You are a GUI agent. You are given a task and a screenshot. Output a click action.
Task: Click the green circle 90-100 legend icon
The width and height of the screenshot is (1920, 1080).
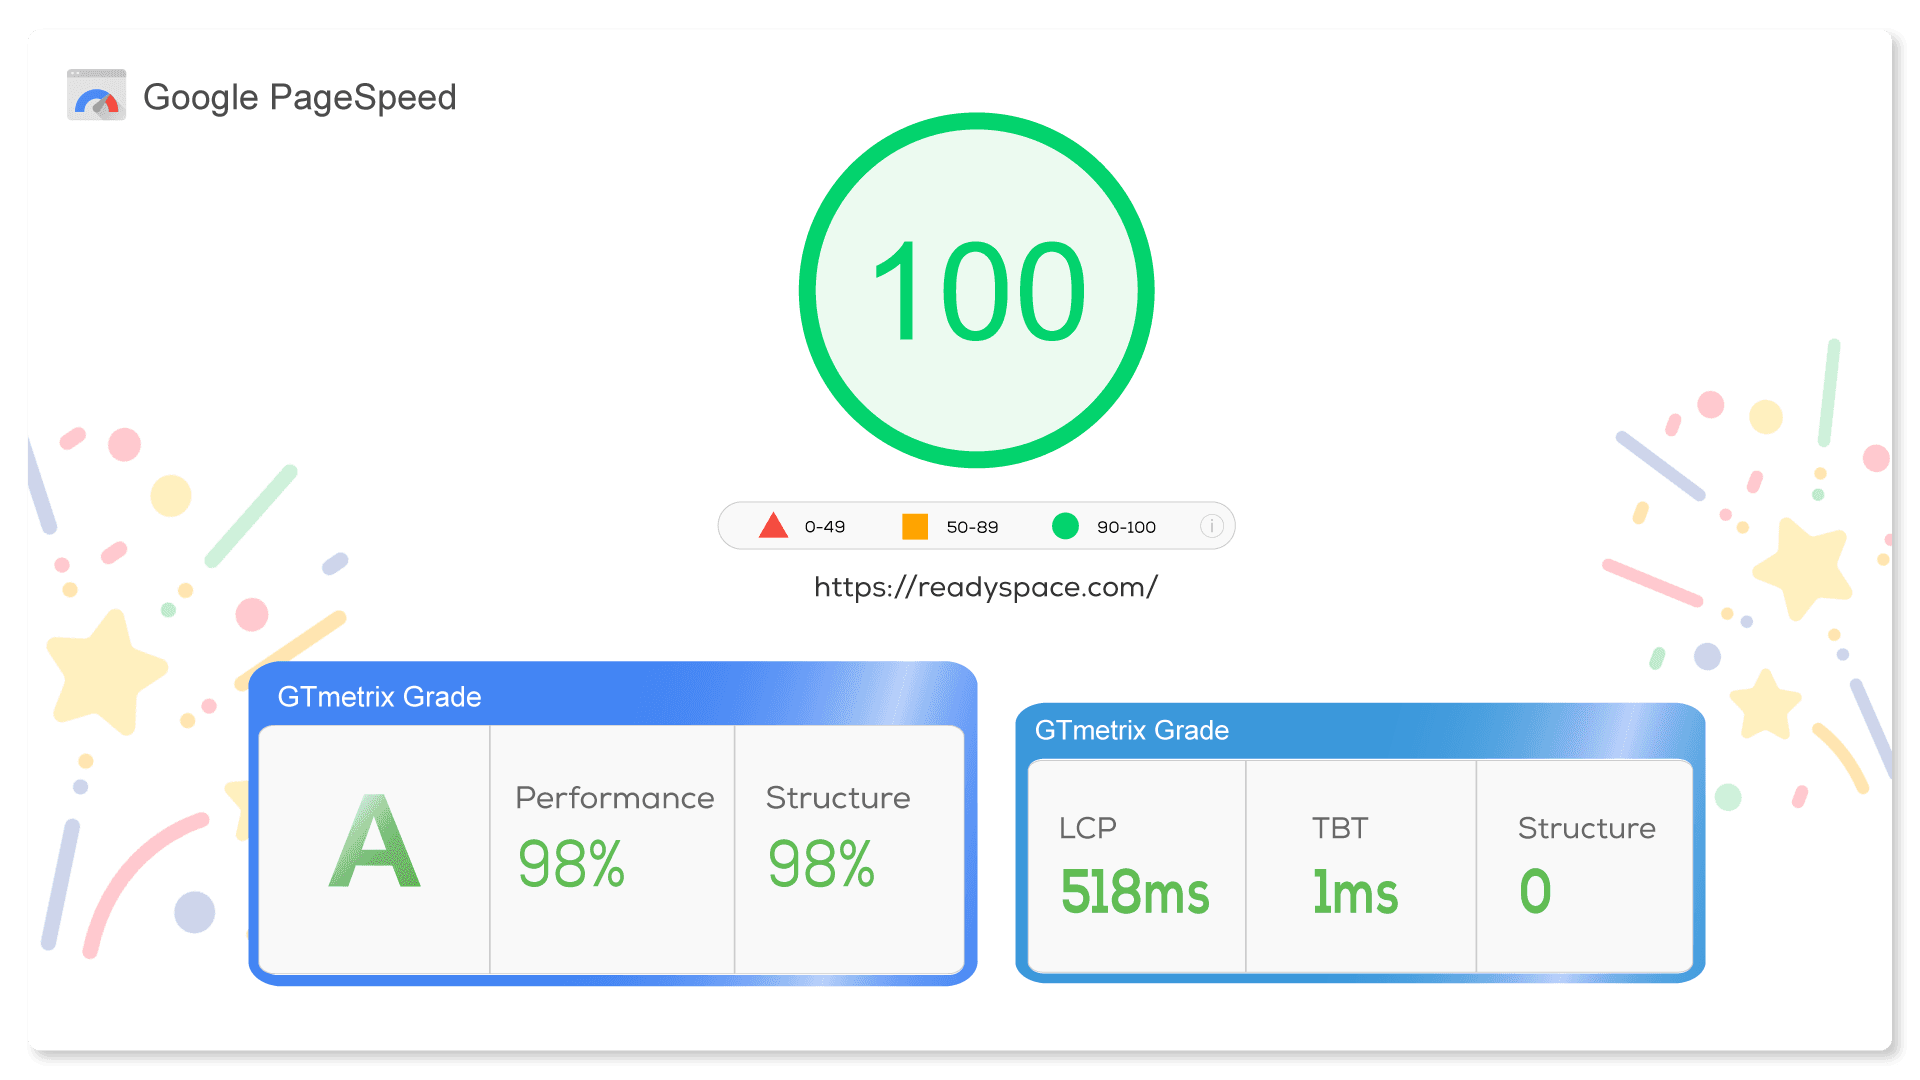[x=1065, y=526]
